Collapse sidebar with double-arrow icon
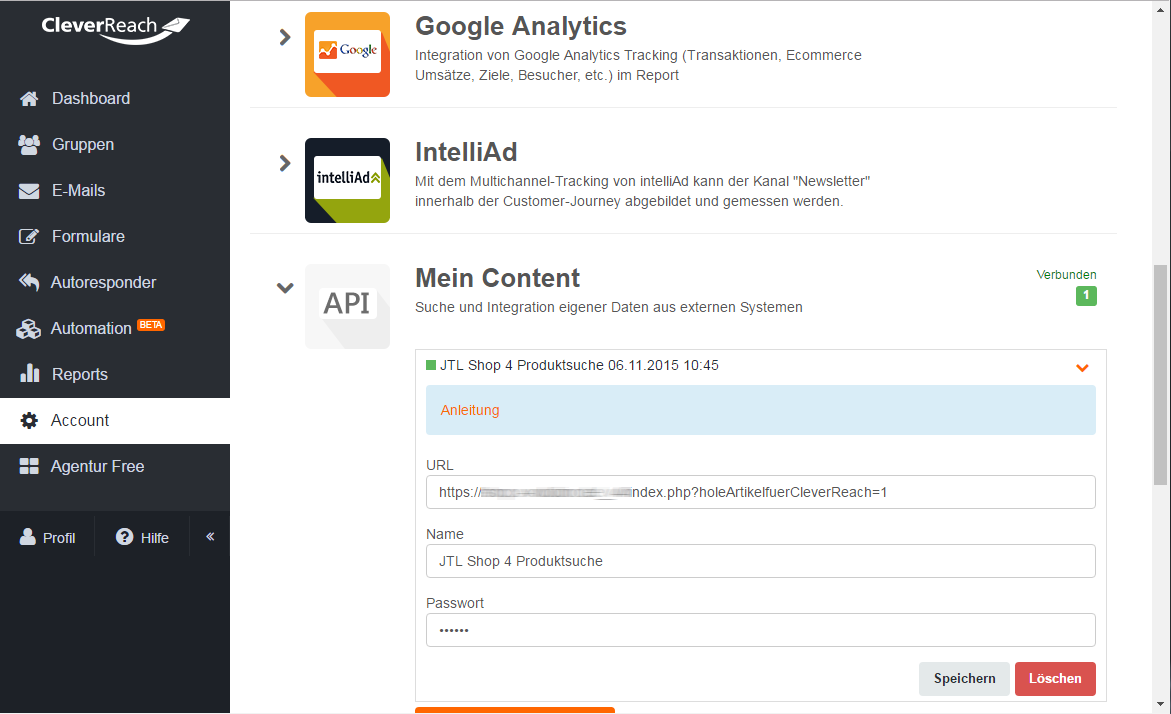 point(211,536)
